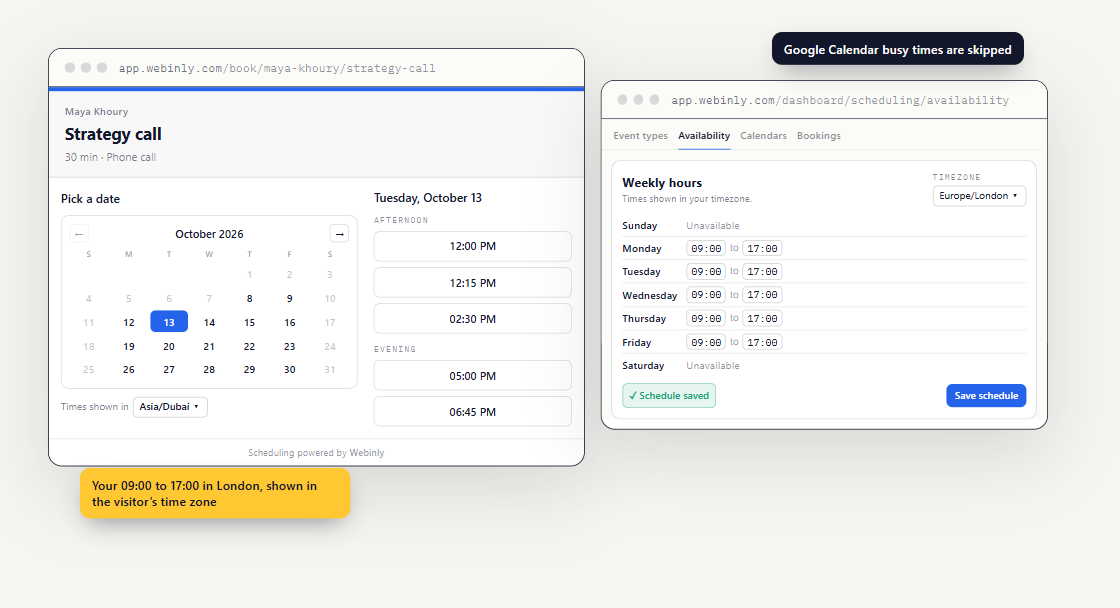Select October 9 in the calendar

[289, 299]
